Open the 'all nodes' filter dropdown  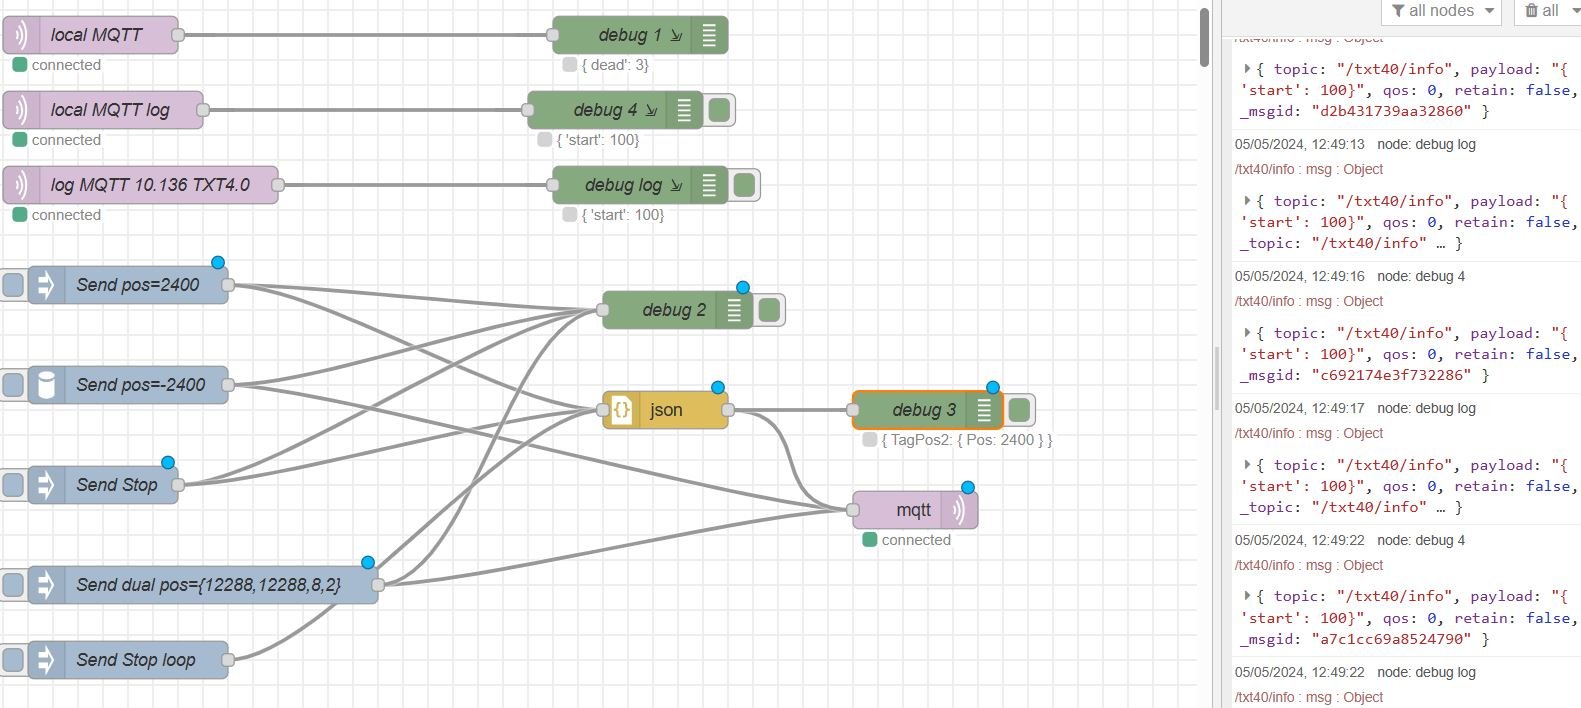click(1442, 11)
